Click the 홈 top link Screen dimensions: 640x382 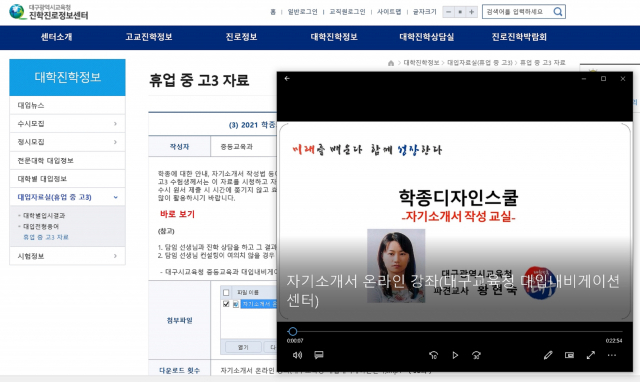click(273, 12)
